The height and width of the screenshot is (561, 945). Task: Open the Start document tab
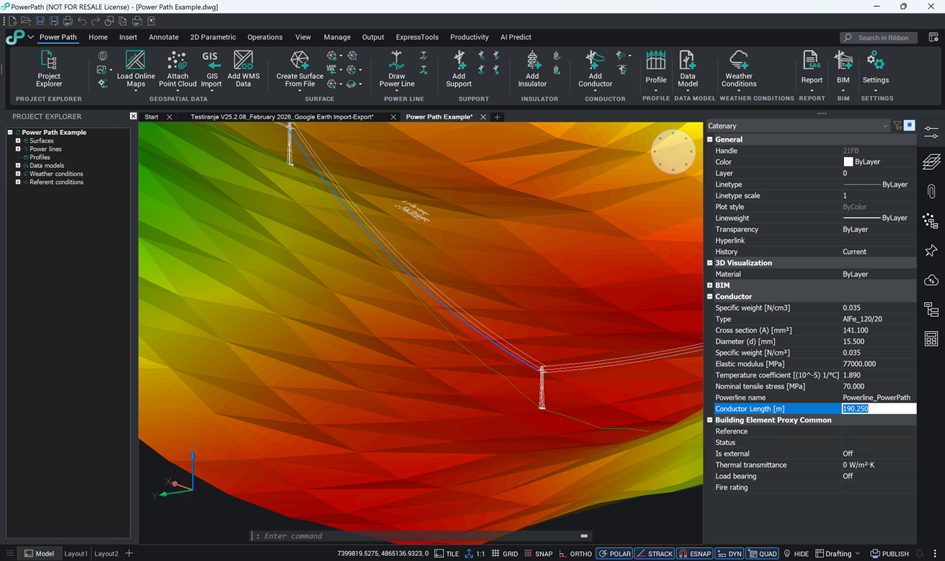151,117
